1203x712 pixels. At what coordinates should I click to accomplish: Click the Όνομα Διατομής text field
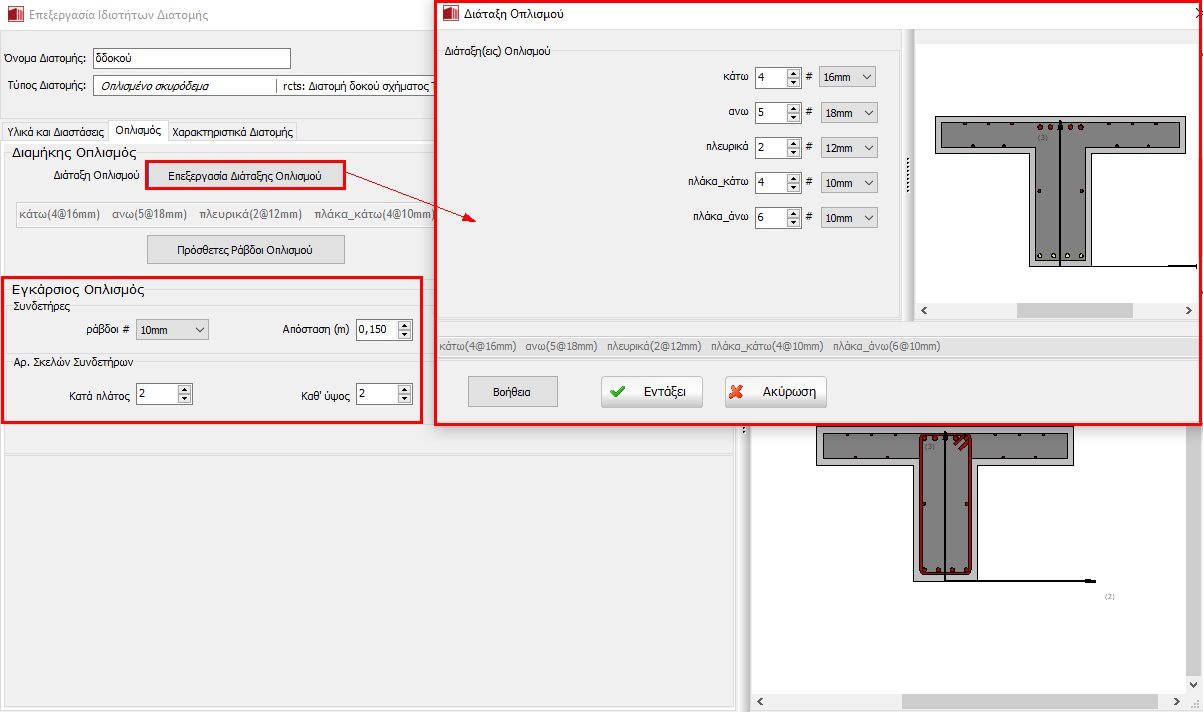[x=190, y=59]
